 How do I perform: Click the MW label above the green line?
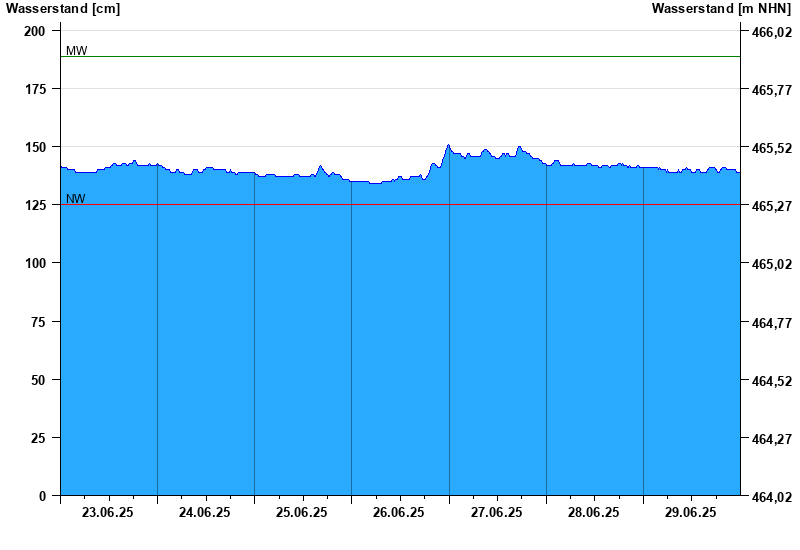point(76,51)
